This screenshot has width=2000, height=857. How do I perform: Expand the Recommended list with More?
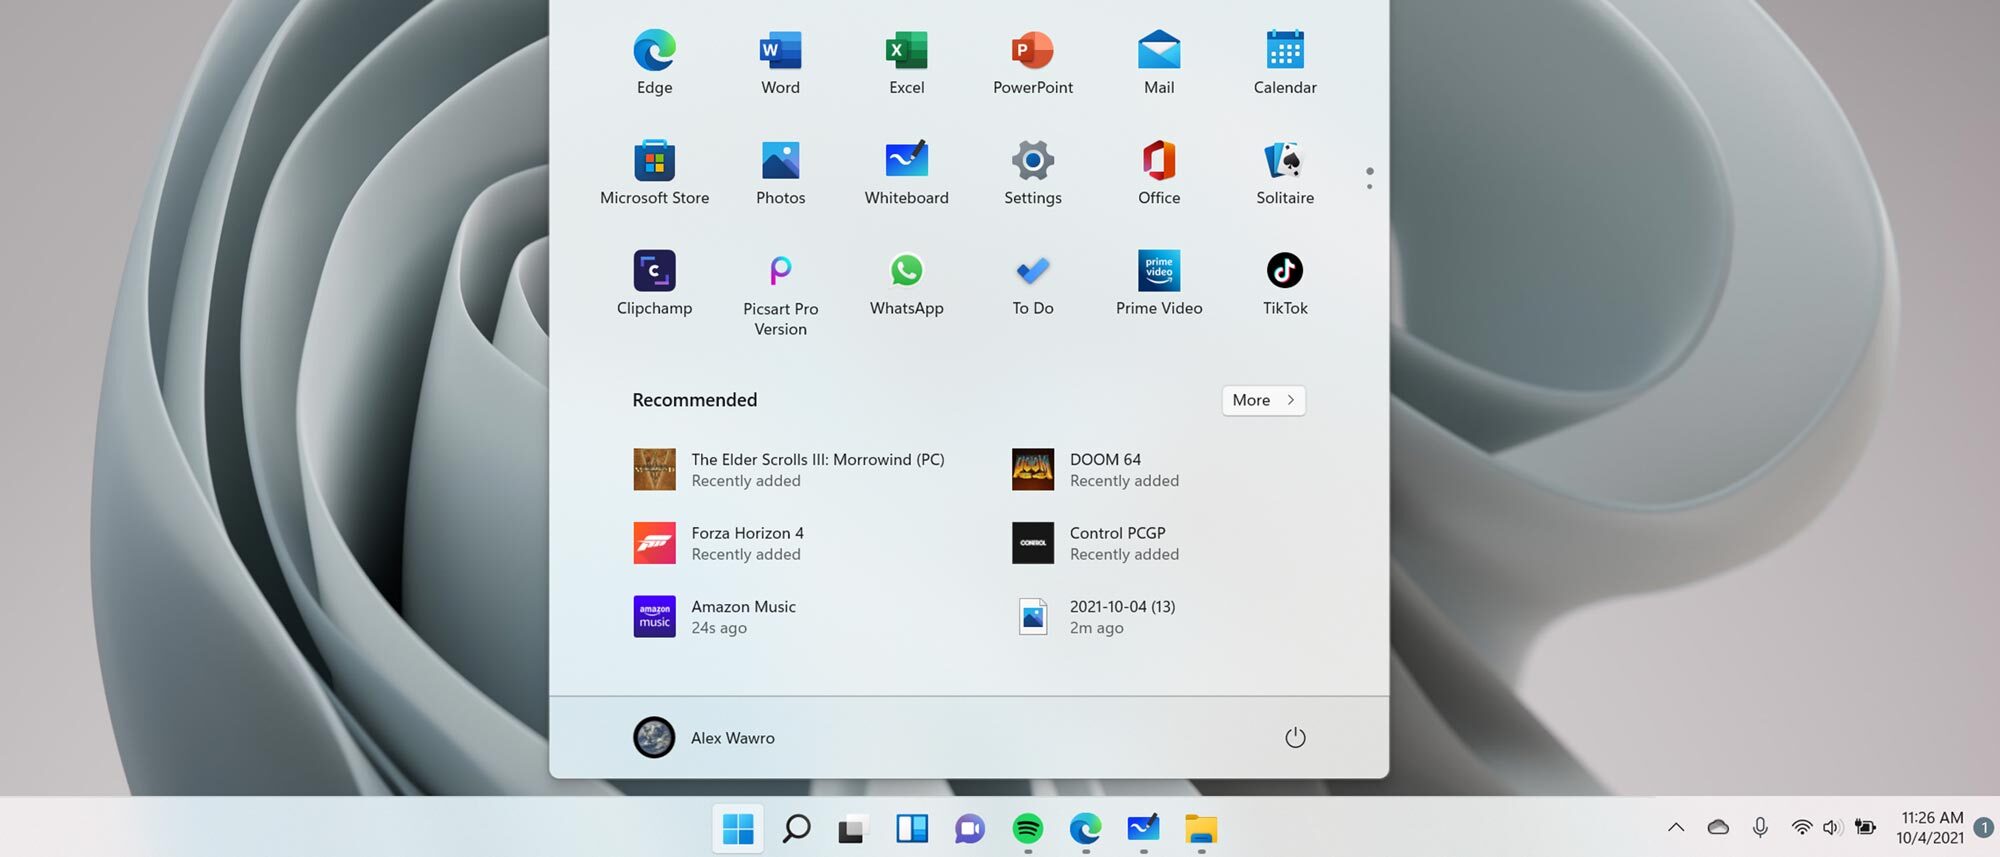(x=1262, y=400)
